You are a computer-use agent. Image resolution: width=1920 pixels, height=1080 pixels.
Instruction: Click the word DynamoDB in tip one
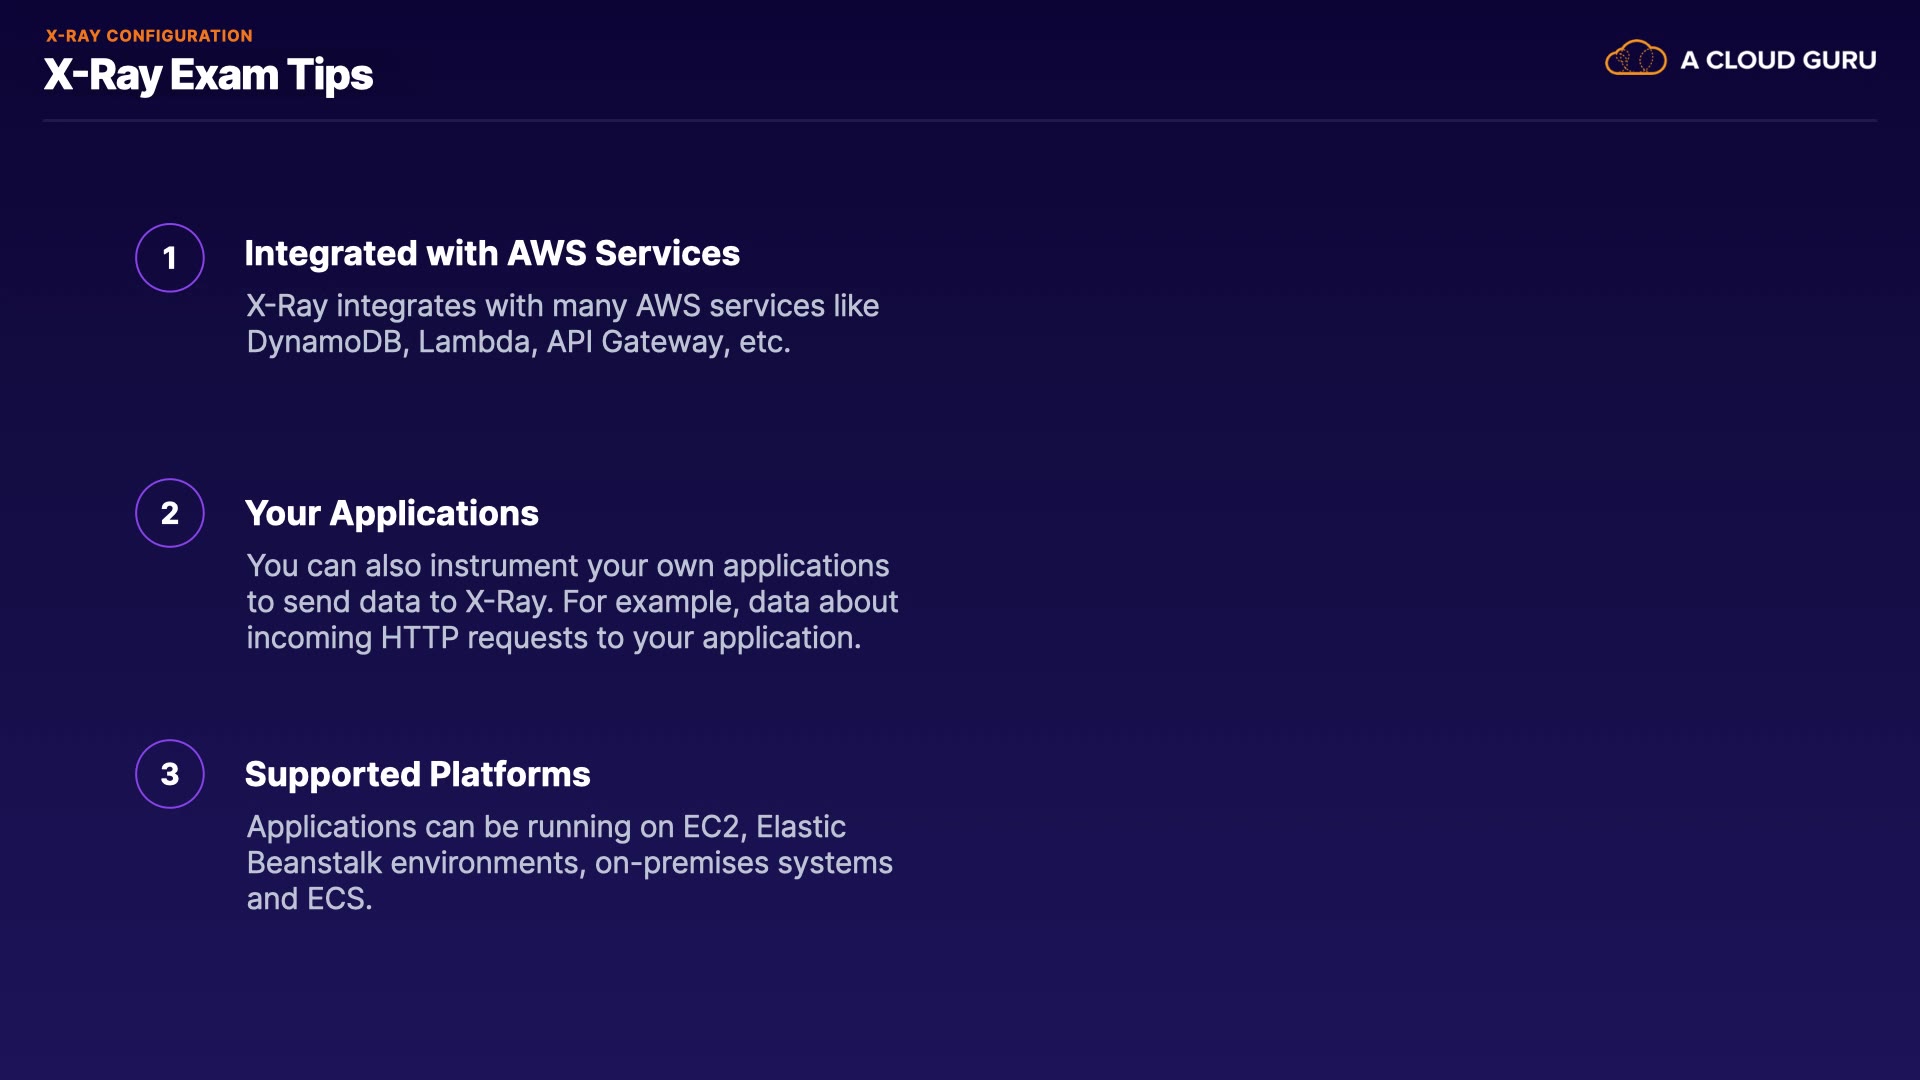click(324, 342)
